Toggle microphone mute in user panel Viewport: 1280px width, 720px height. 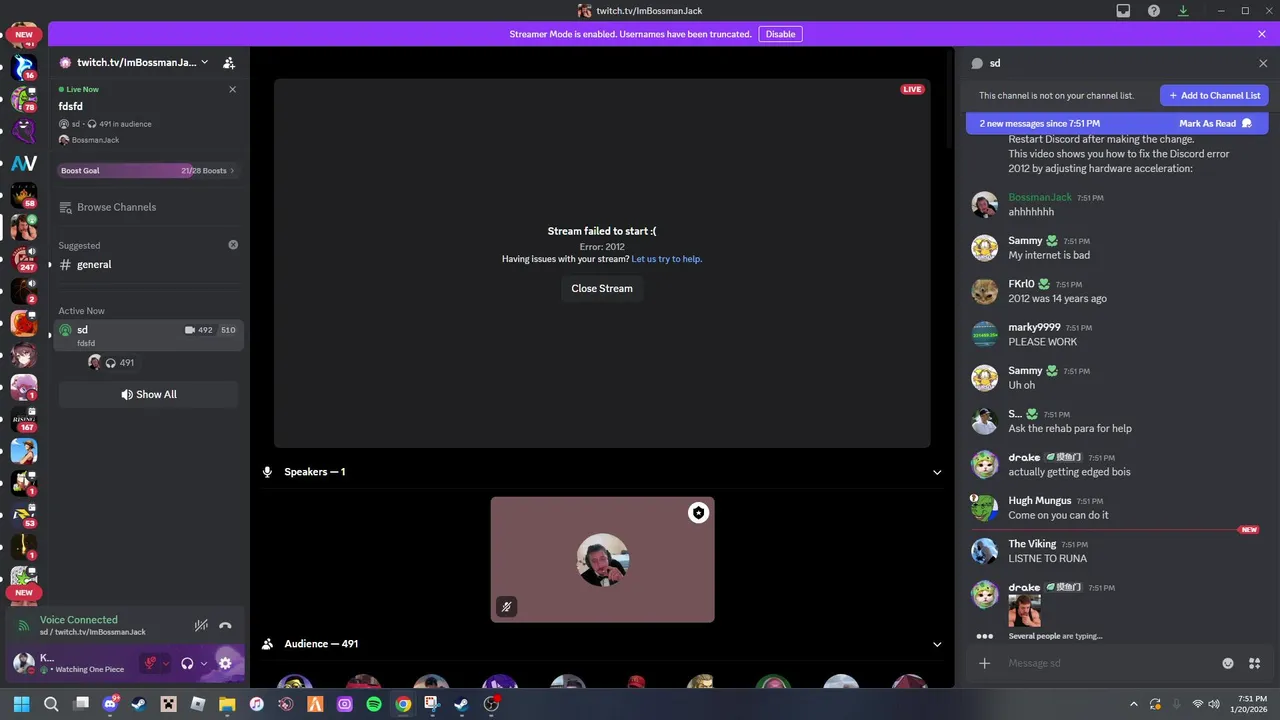pyautogui.click(x=150, y=663)
